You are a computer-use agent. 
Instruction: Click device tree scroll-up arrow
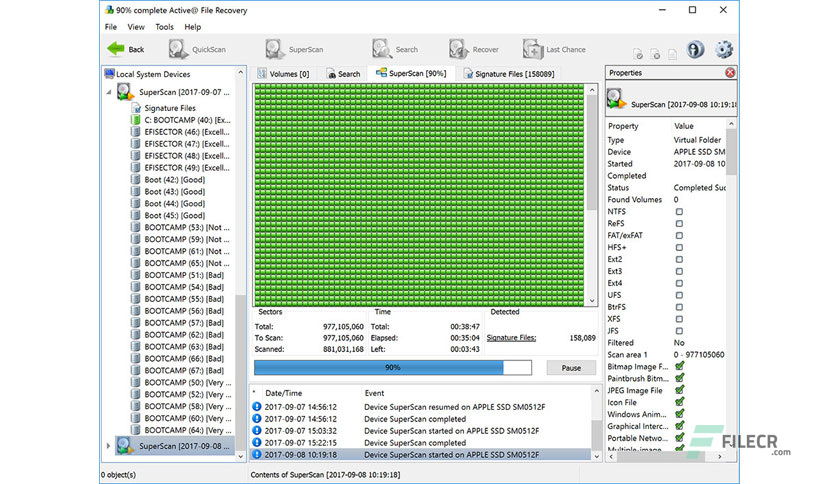(240, 72)
